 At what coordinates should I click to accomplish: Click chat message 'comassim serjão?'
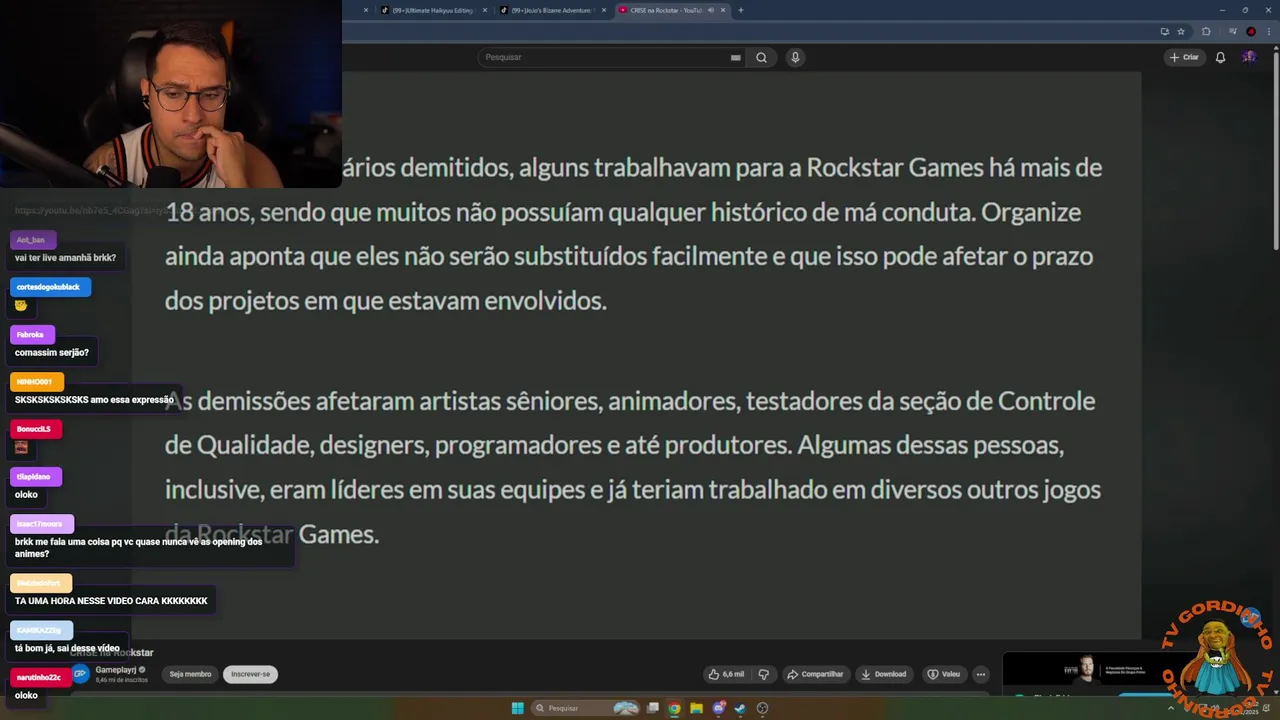pos(52,353)
